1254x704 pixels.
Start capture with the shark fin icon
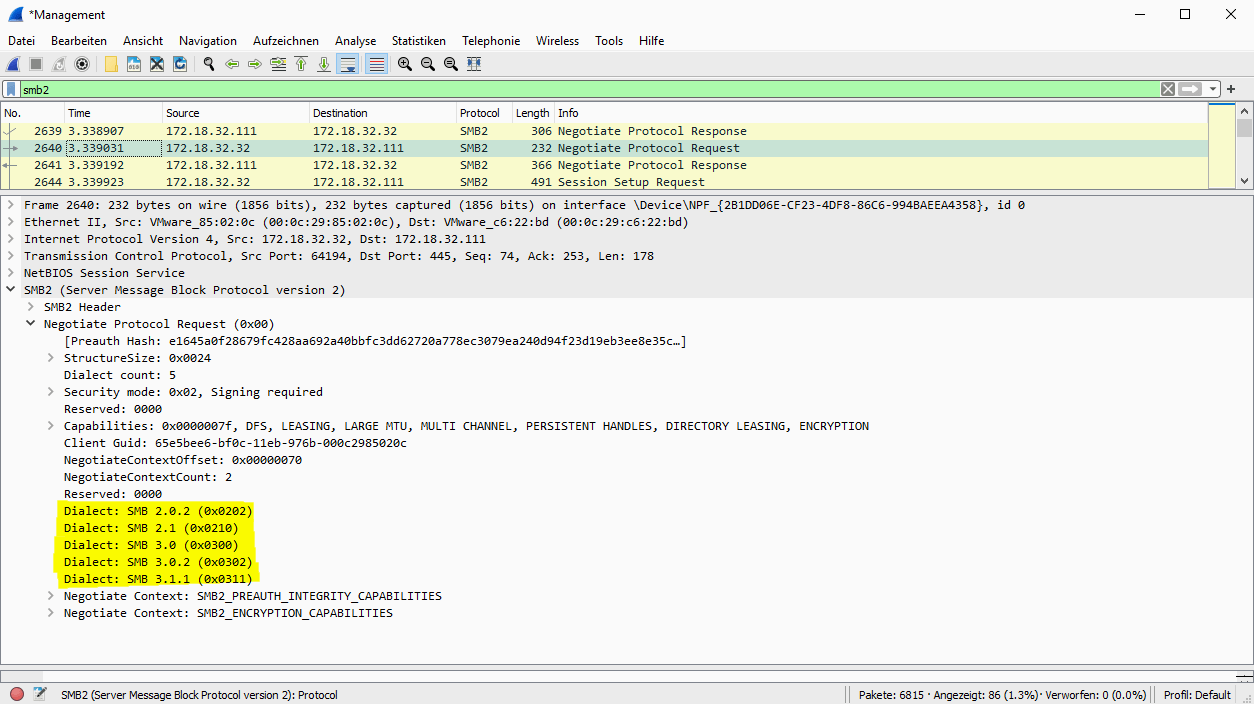coord(14,64)
